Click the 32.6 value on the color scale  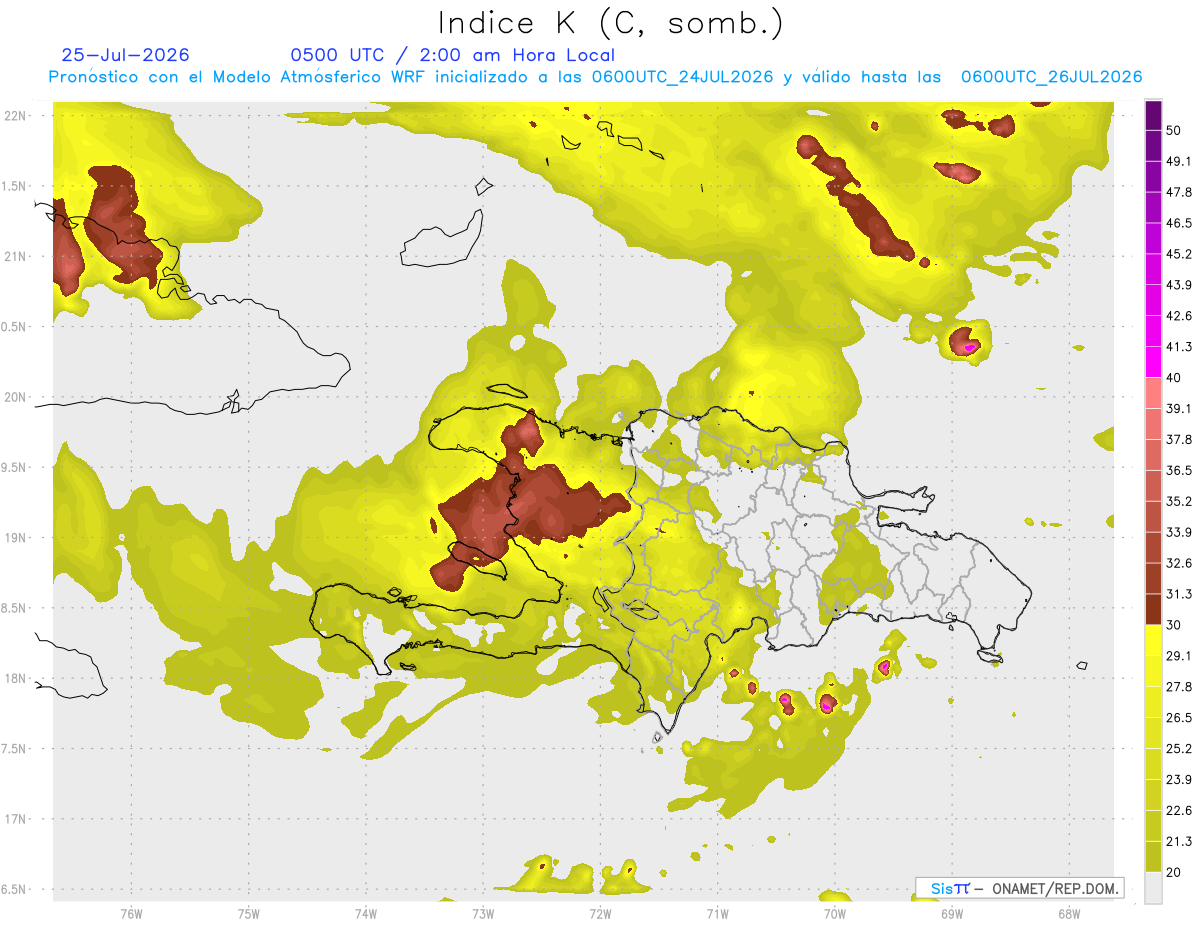1178,563
